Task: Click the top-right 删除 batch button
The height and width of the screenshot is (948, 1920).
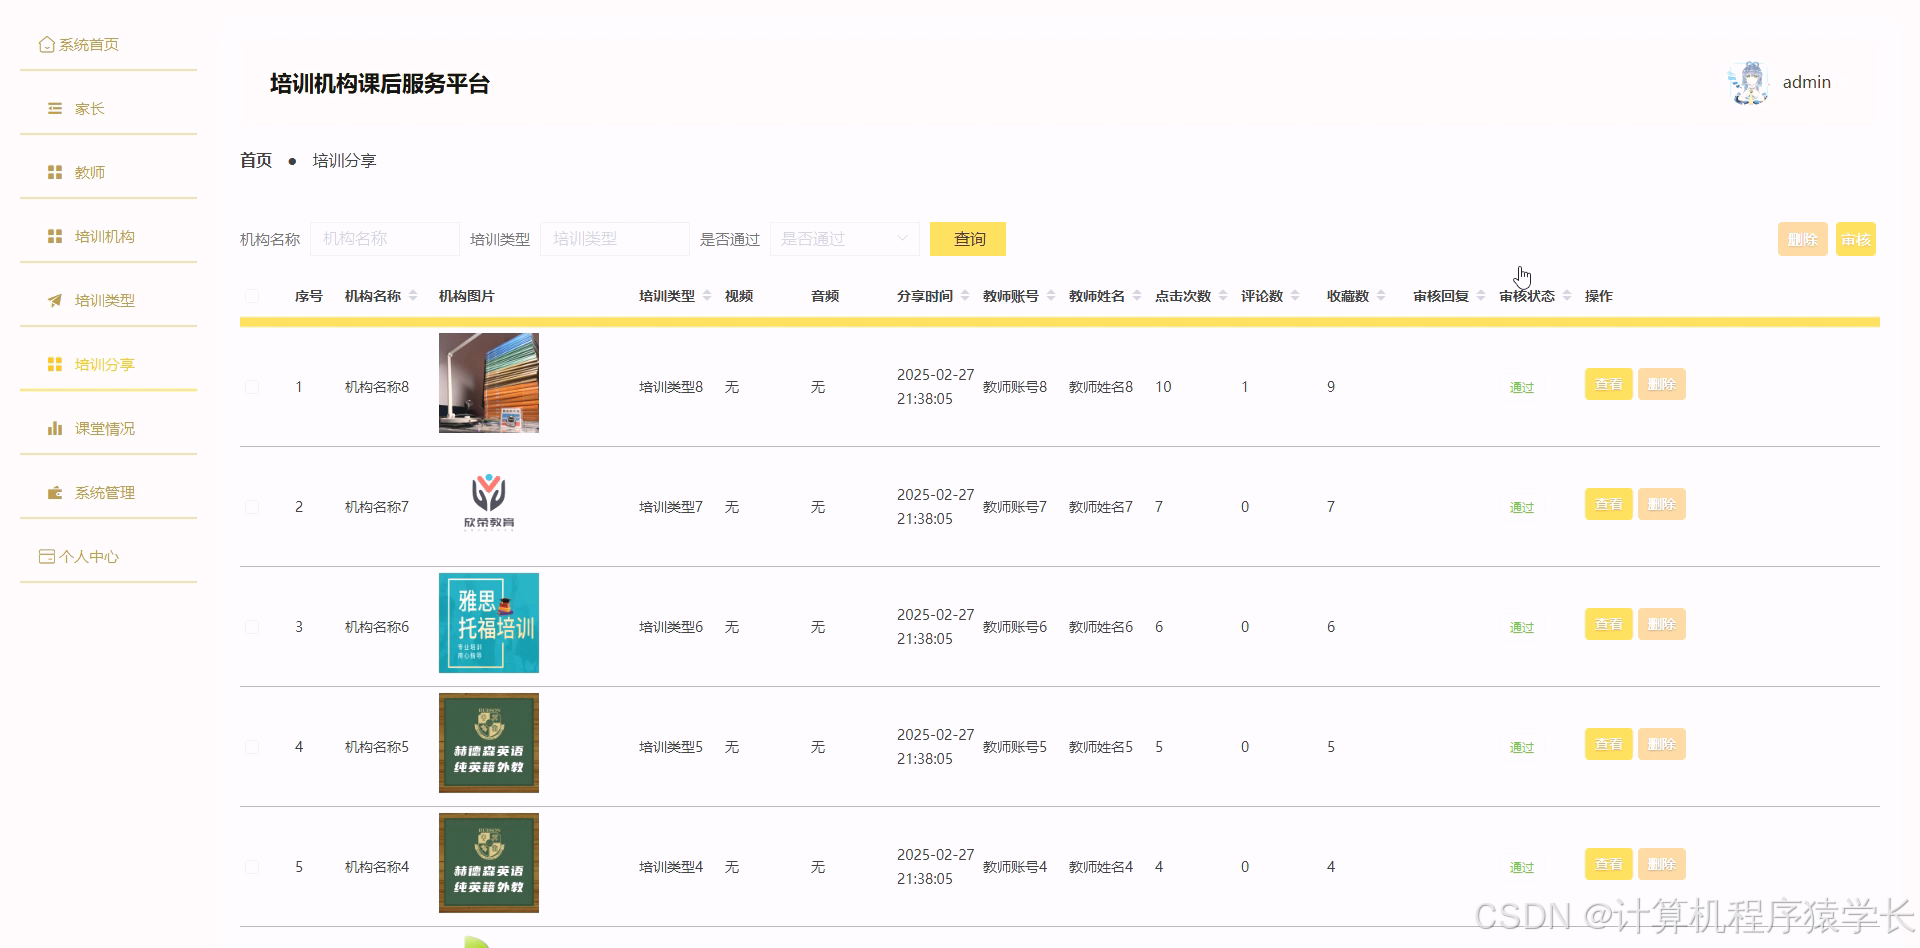Action: 1802,239
